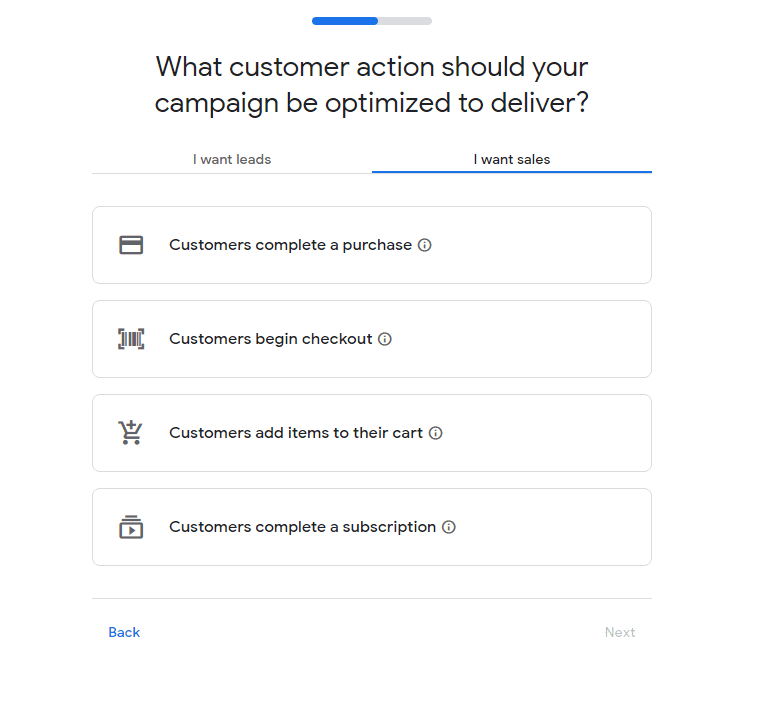This screenshot has height=707, width=762.
Task: Open info icon for complete a subscription
Action: click(x=449, y=527)
